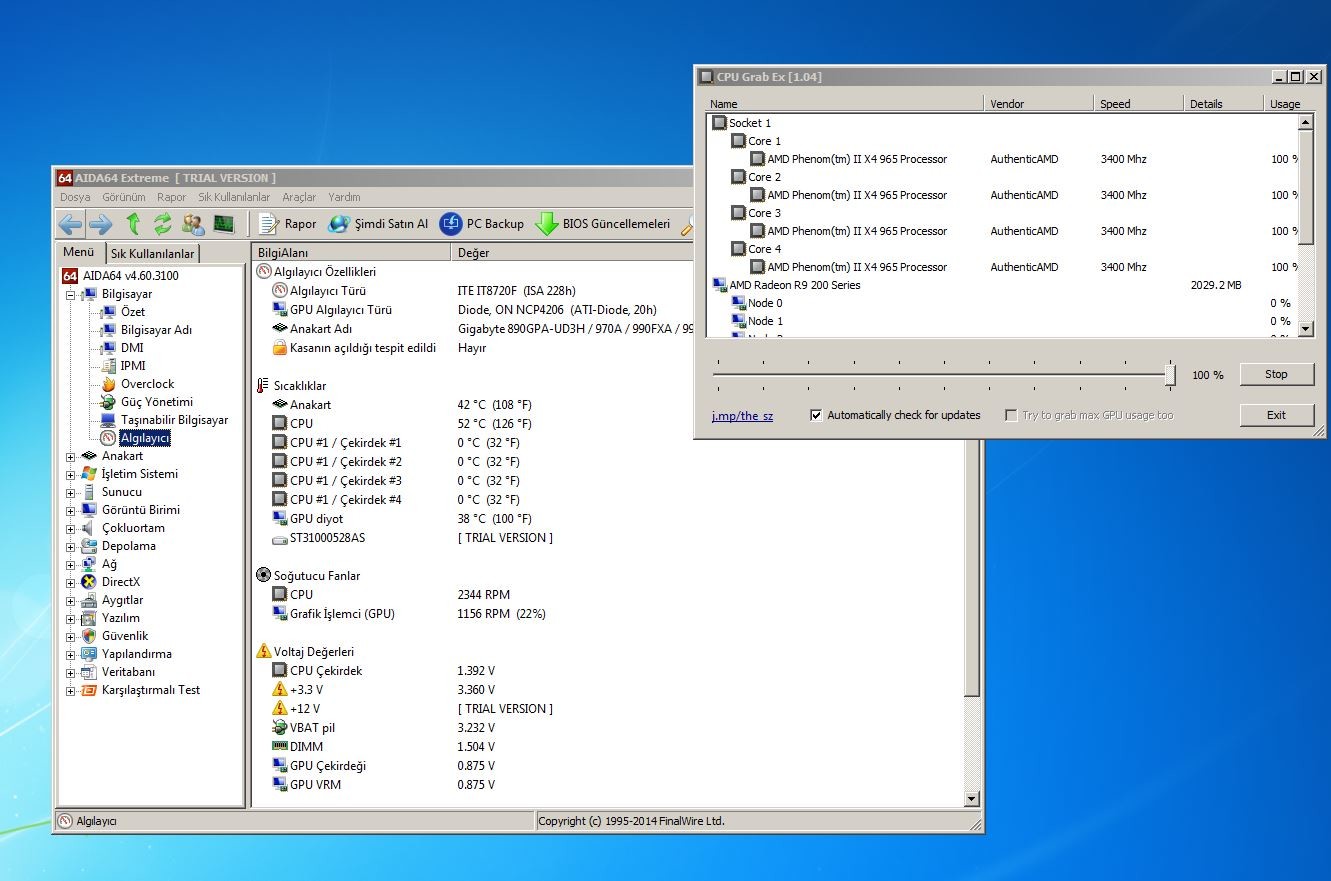Click scroll down arrow in CPU Grab Ex list
The height and width of the screenshot is (881, 1331).
[x=1305, y=328]
